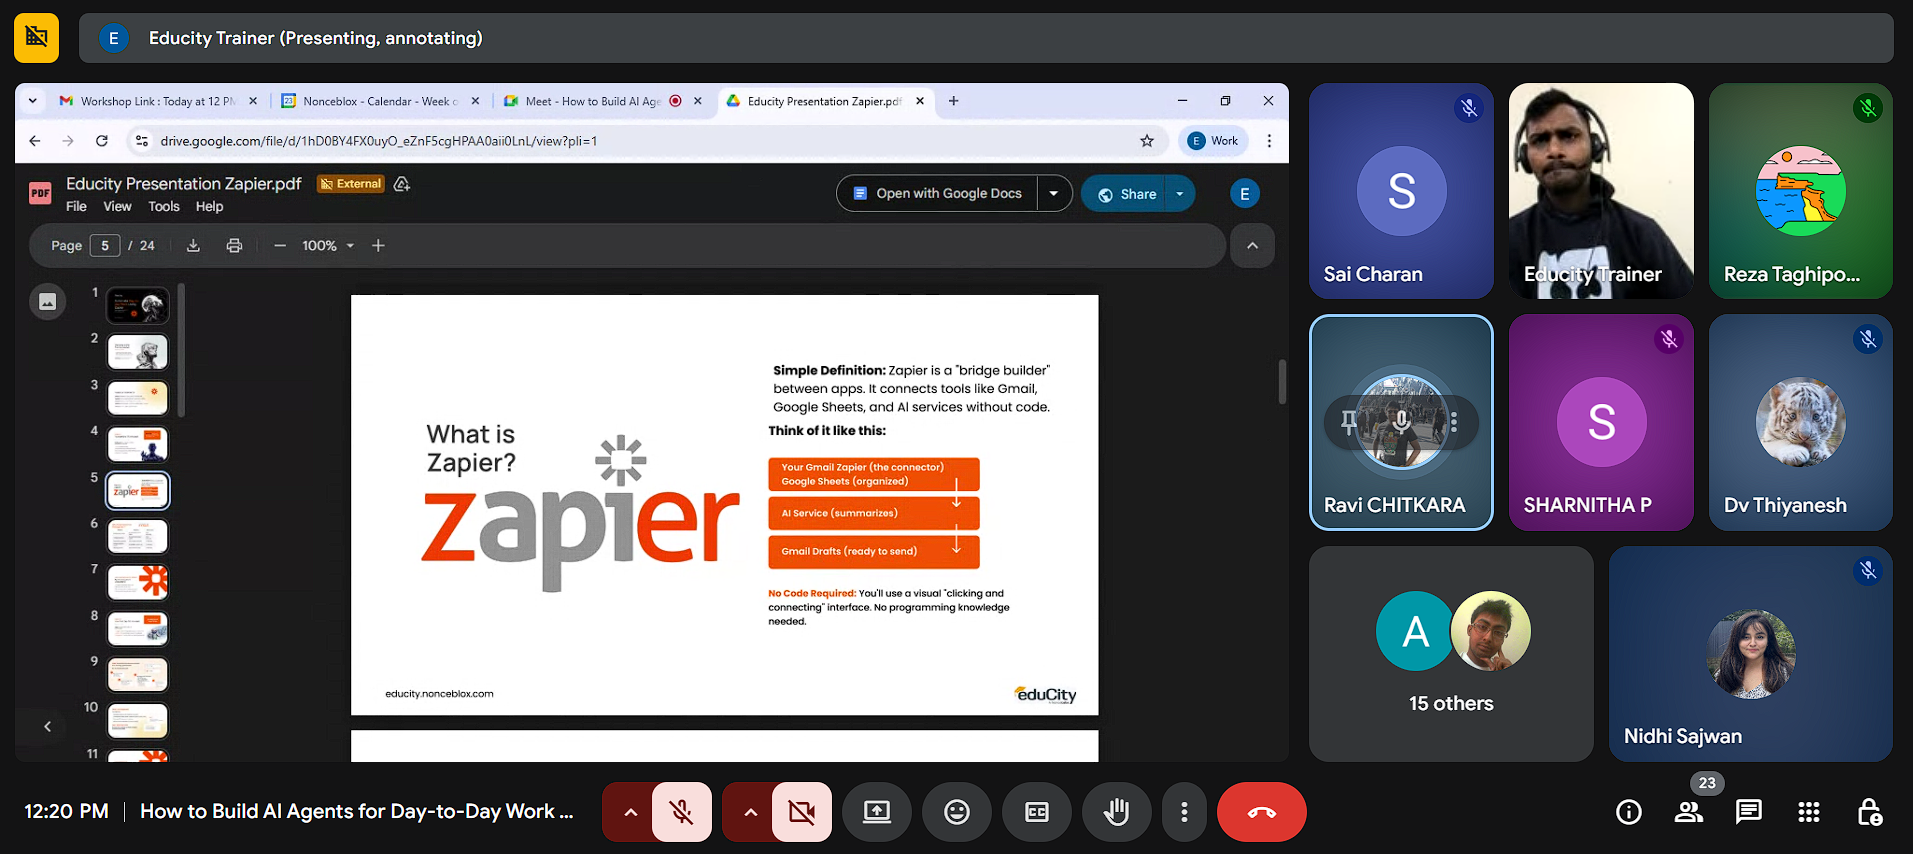1913x854 pixels.
Task: Toggle the raise hand button
Action: tap(1117, 812)
